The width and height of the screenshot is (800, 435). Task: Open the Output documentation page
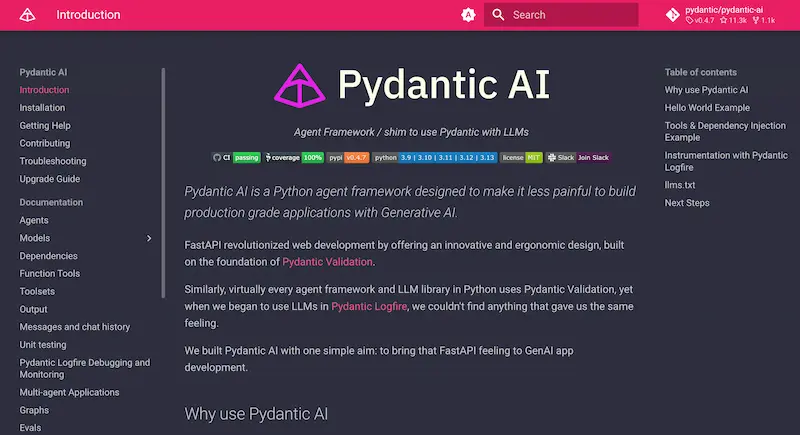tap(33, 310)
